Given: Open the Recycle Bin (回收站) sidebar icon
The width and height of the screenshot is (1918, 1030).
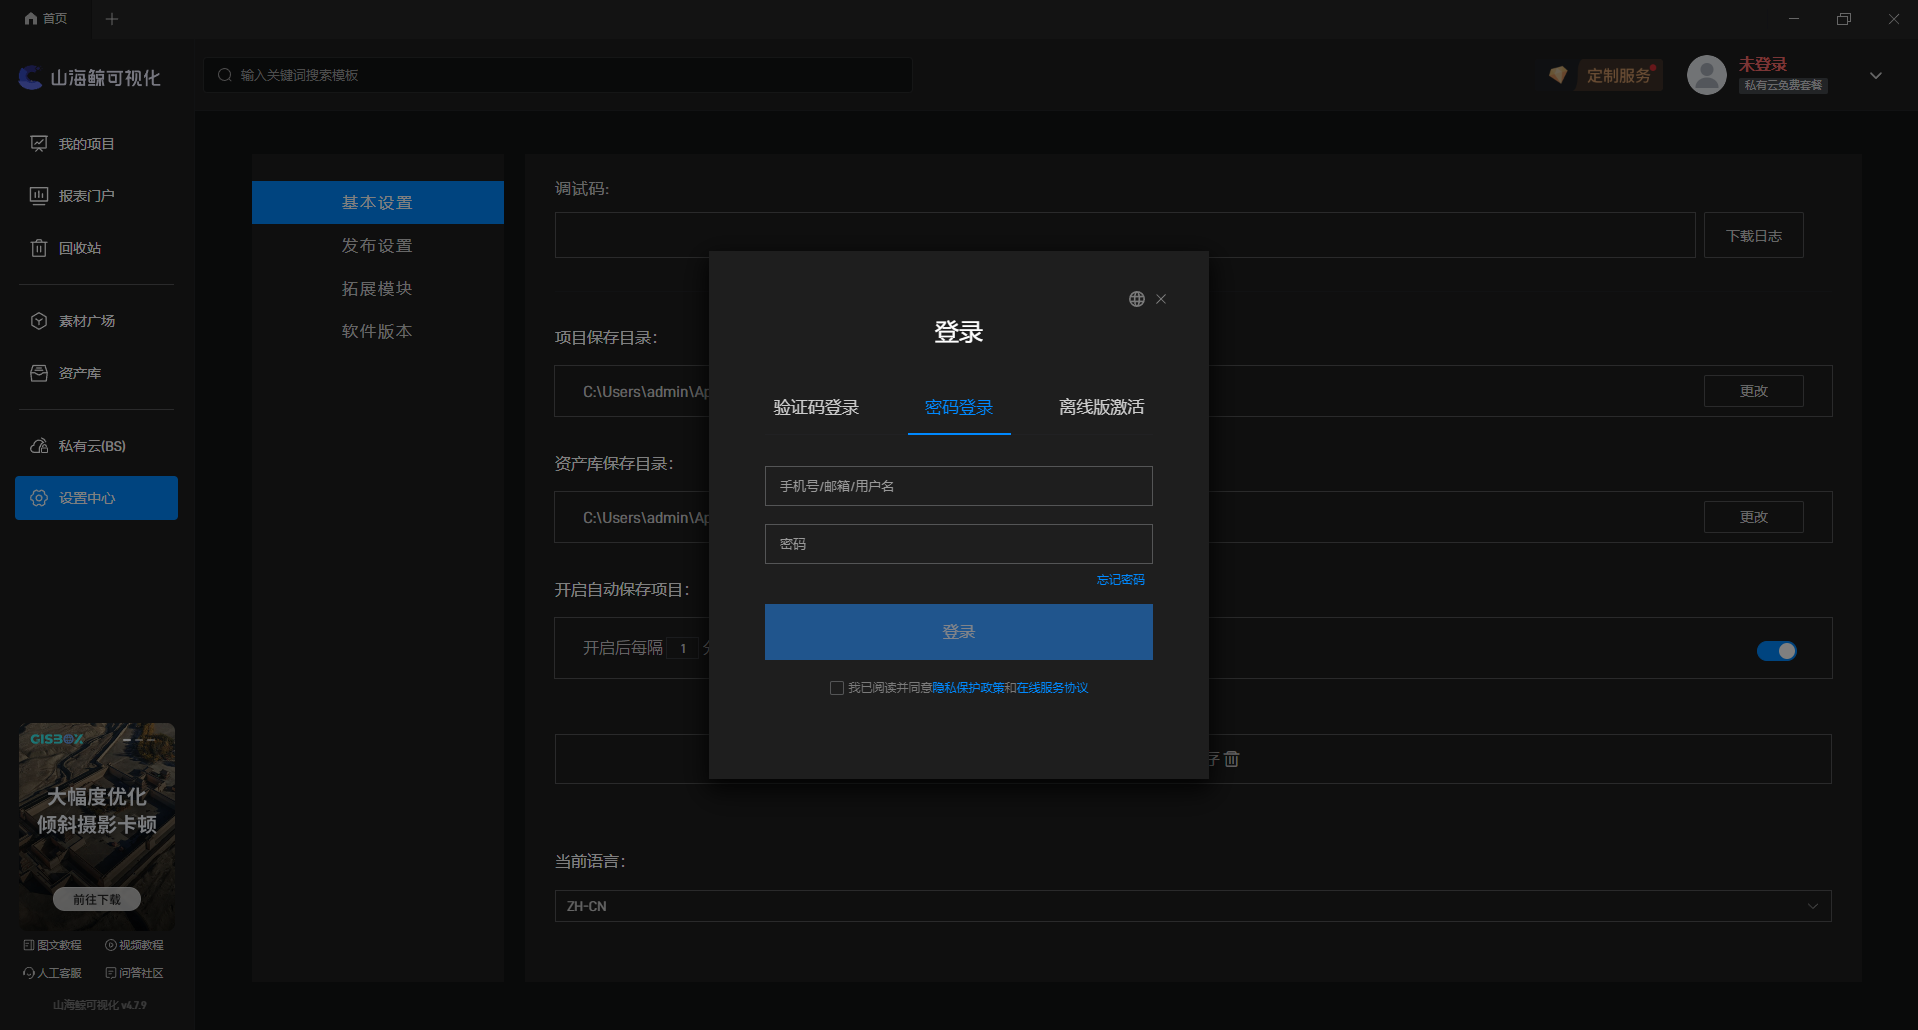Looking at the screenshot, I should [39, 248].
